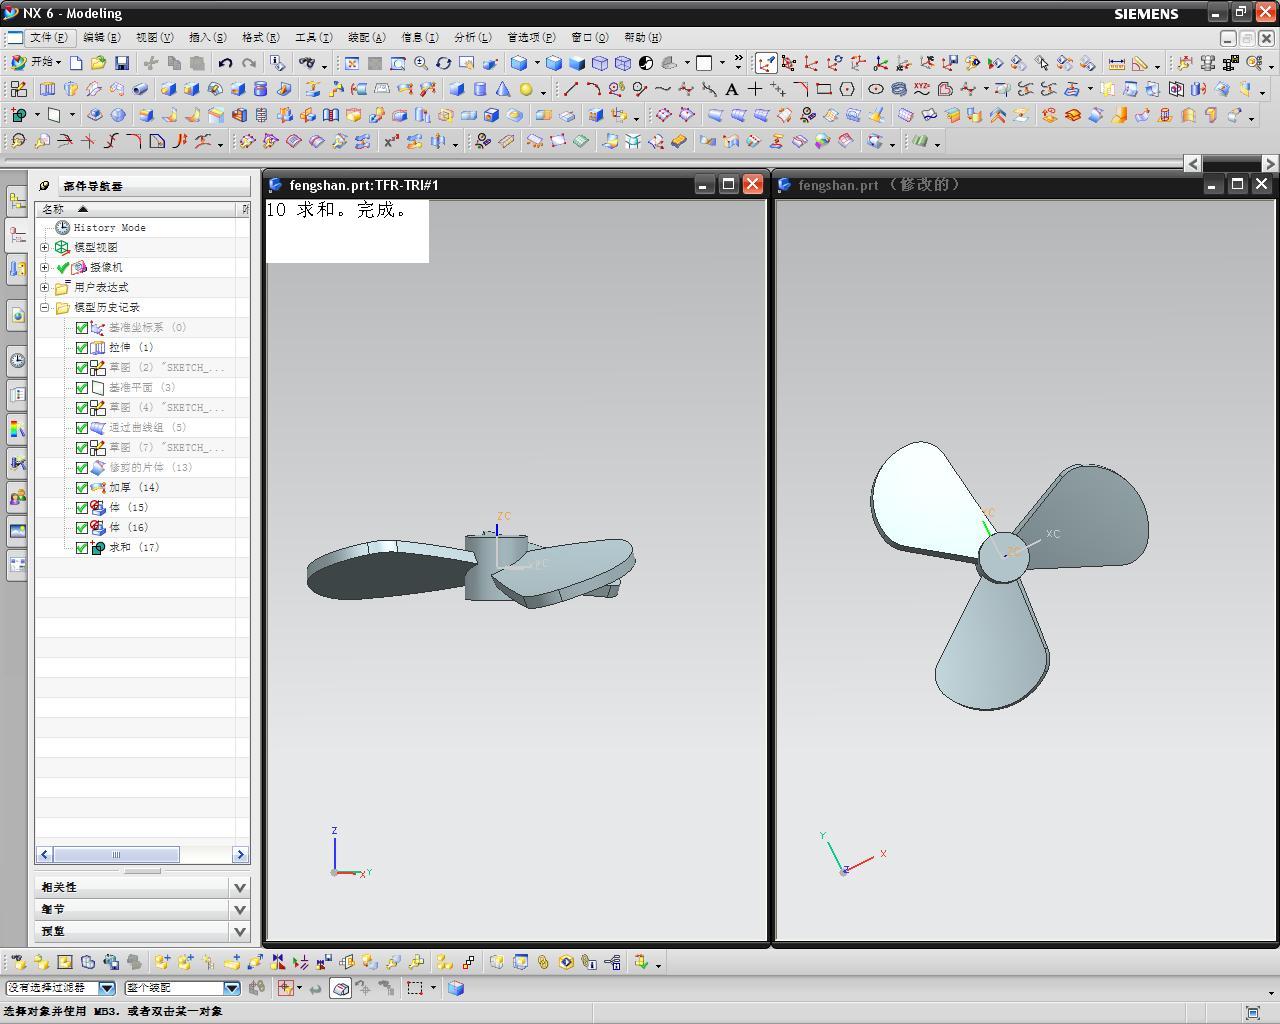This screenshot has width=1280, height=1024.
Task: Toggle the 基准平面 (3) checkbox
Action: point(82,387)
